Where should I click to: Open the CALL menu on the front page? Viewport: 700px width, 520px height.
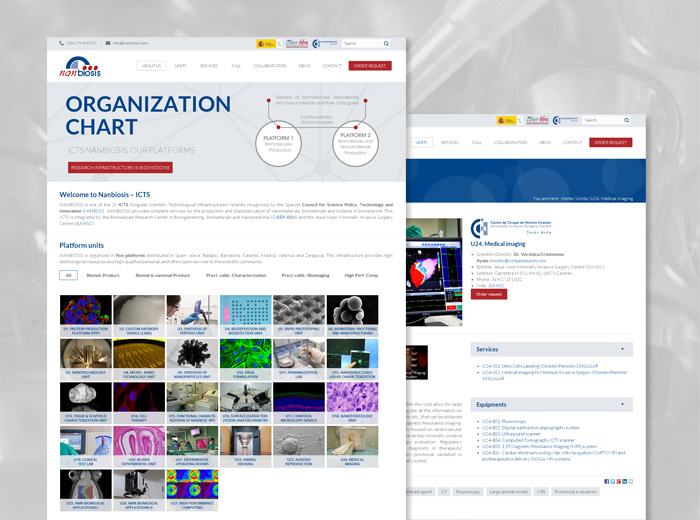click(x=236, y=66)
